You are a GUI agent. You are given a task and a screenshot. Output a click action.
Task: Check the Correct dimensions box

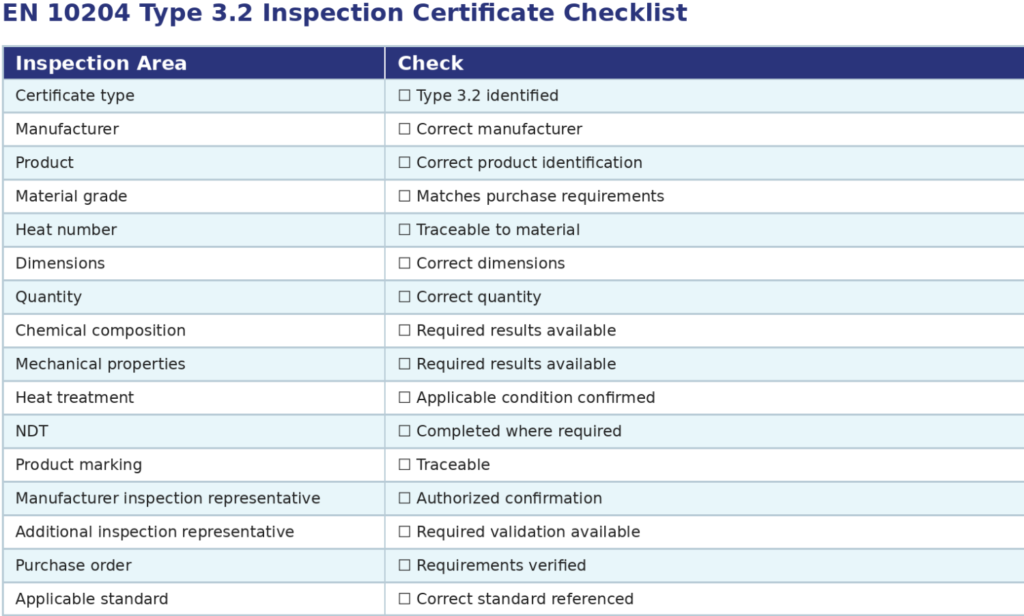404,263
